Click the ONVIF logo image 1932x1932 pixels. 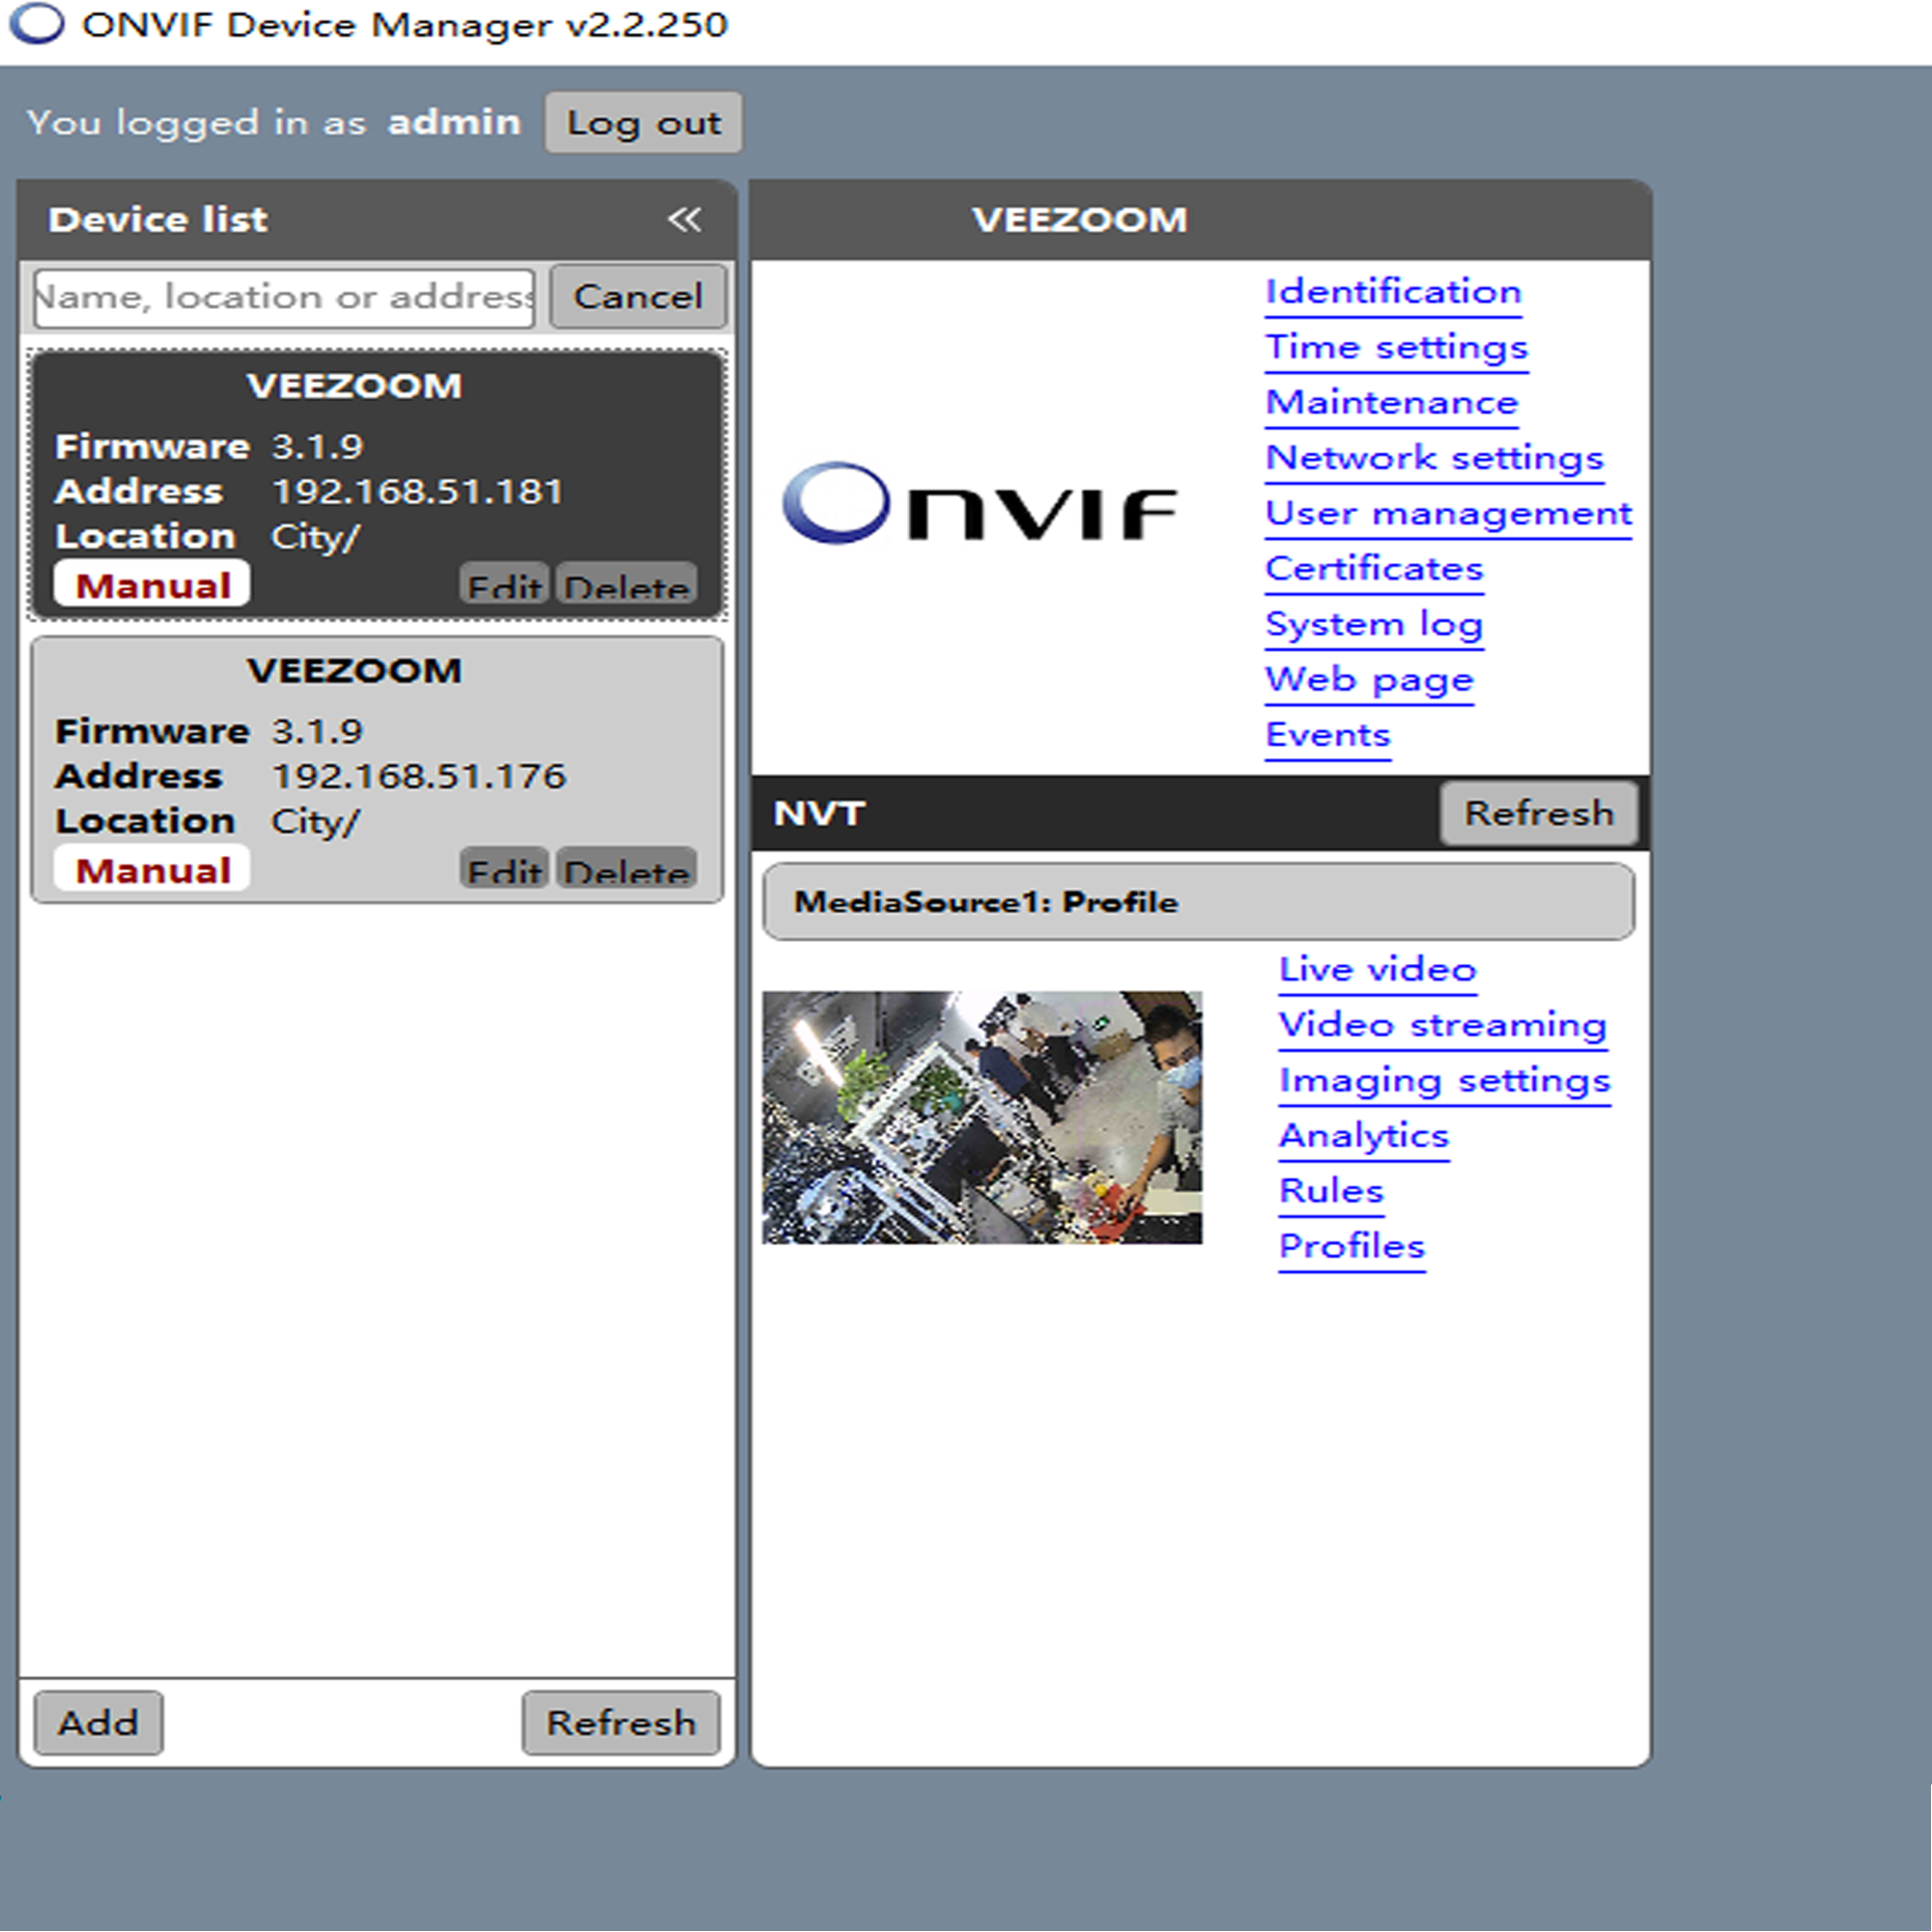[x=979, y=504]
